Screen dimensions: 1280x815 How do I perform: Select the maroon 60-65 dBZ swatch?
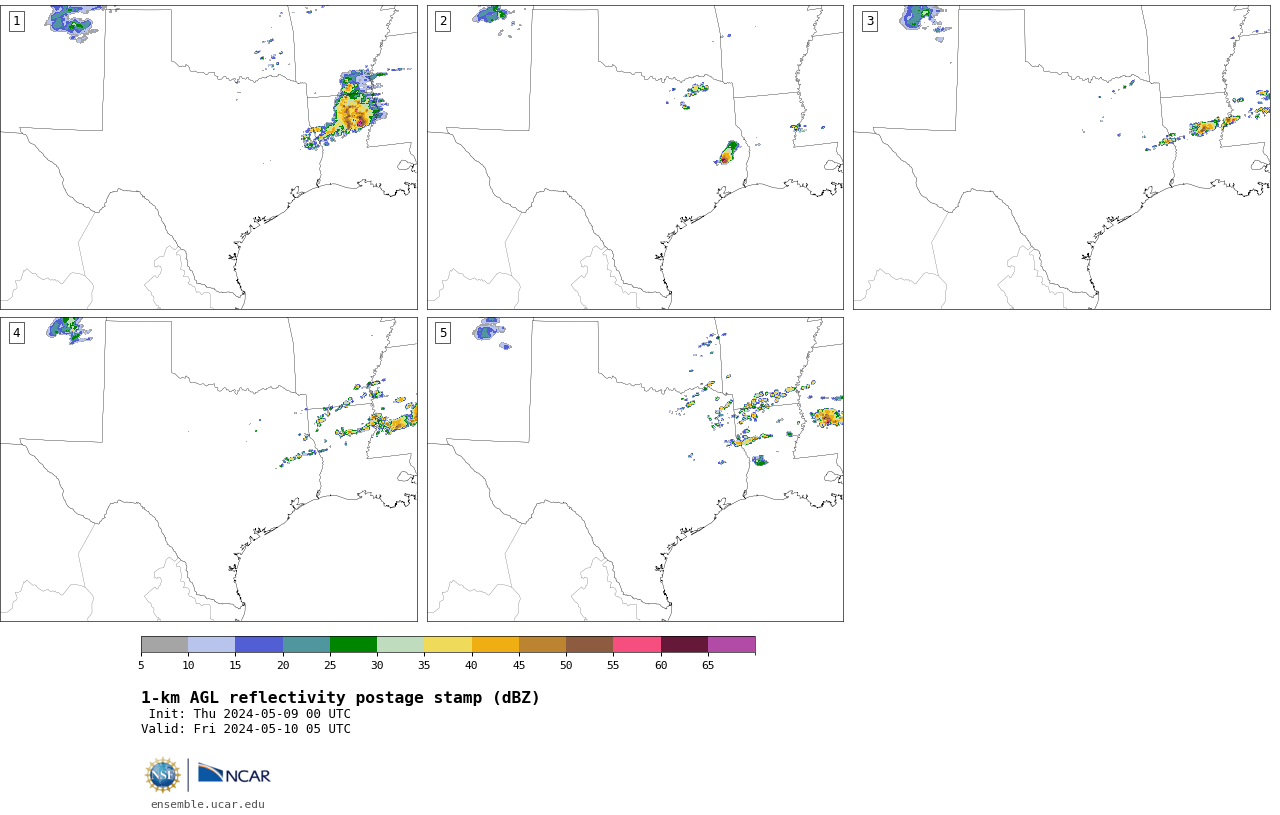coord(684,644)
